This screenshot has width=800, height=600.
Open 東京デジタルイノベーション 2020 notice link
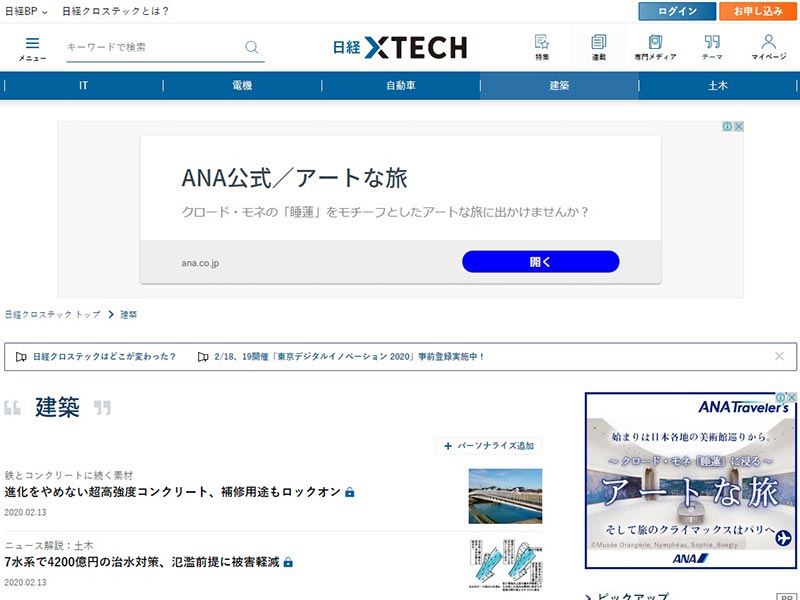pos(349,357)
